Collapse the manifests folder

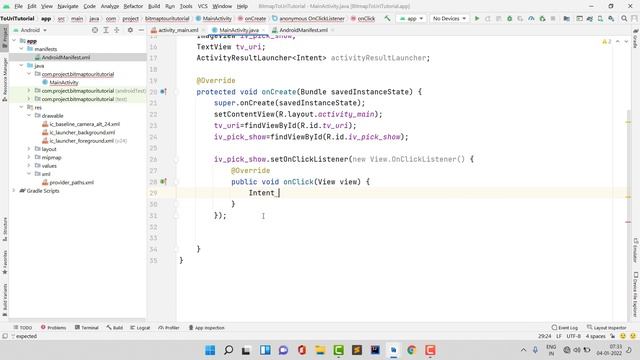22,49
